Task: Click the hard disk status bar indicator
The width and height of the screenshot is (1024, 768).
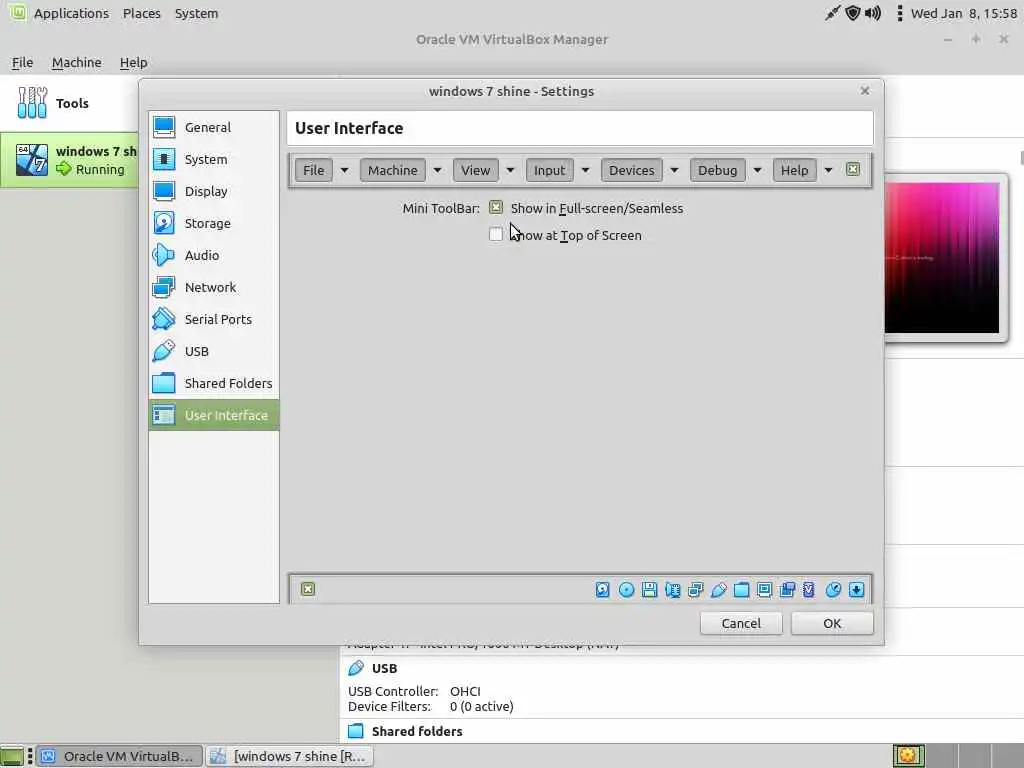Action: point(603,590)
